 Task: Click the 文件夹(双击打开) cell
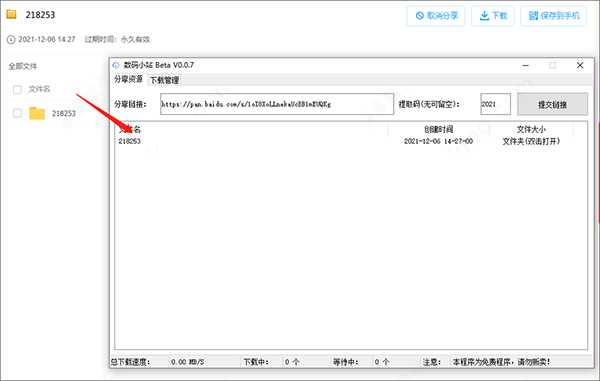(x=532, y=141)
